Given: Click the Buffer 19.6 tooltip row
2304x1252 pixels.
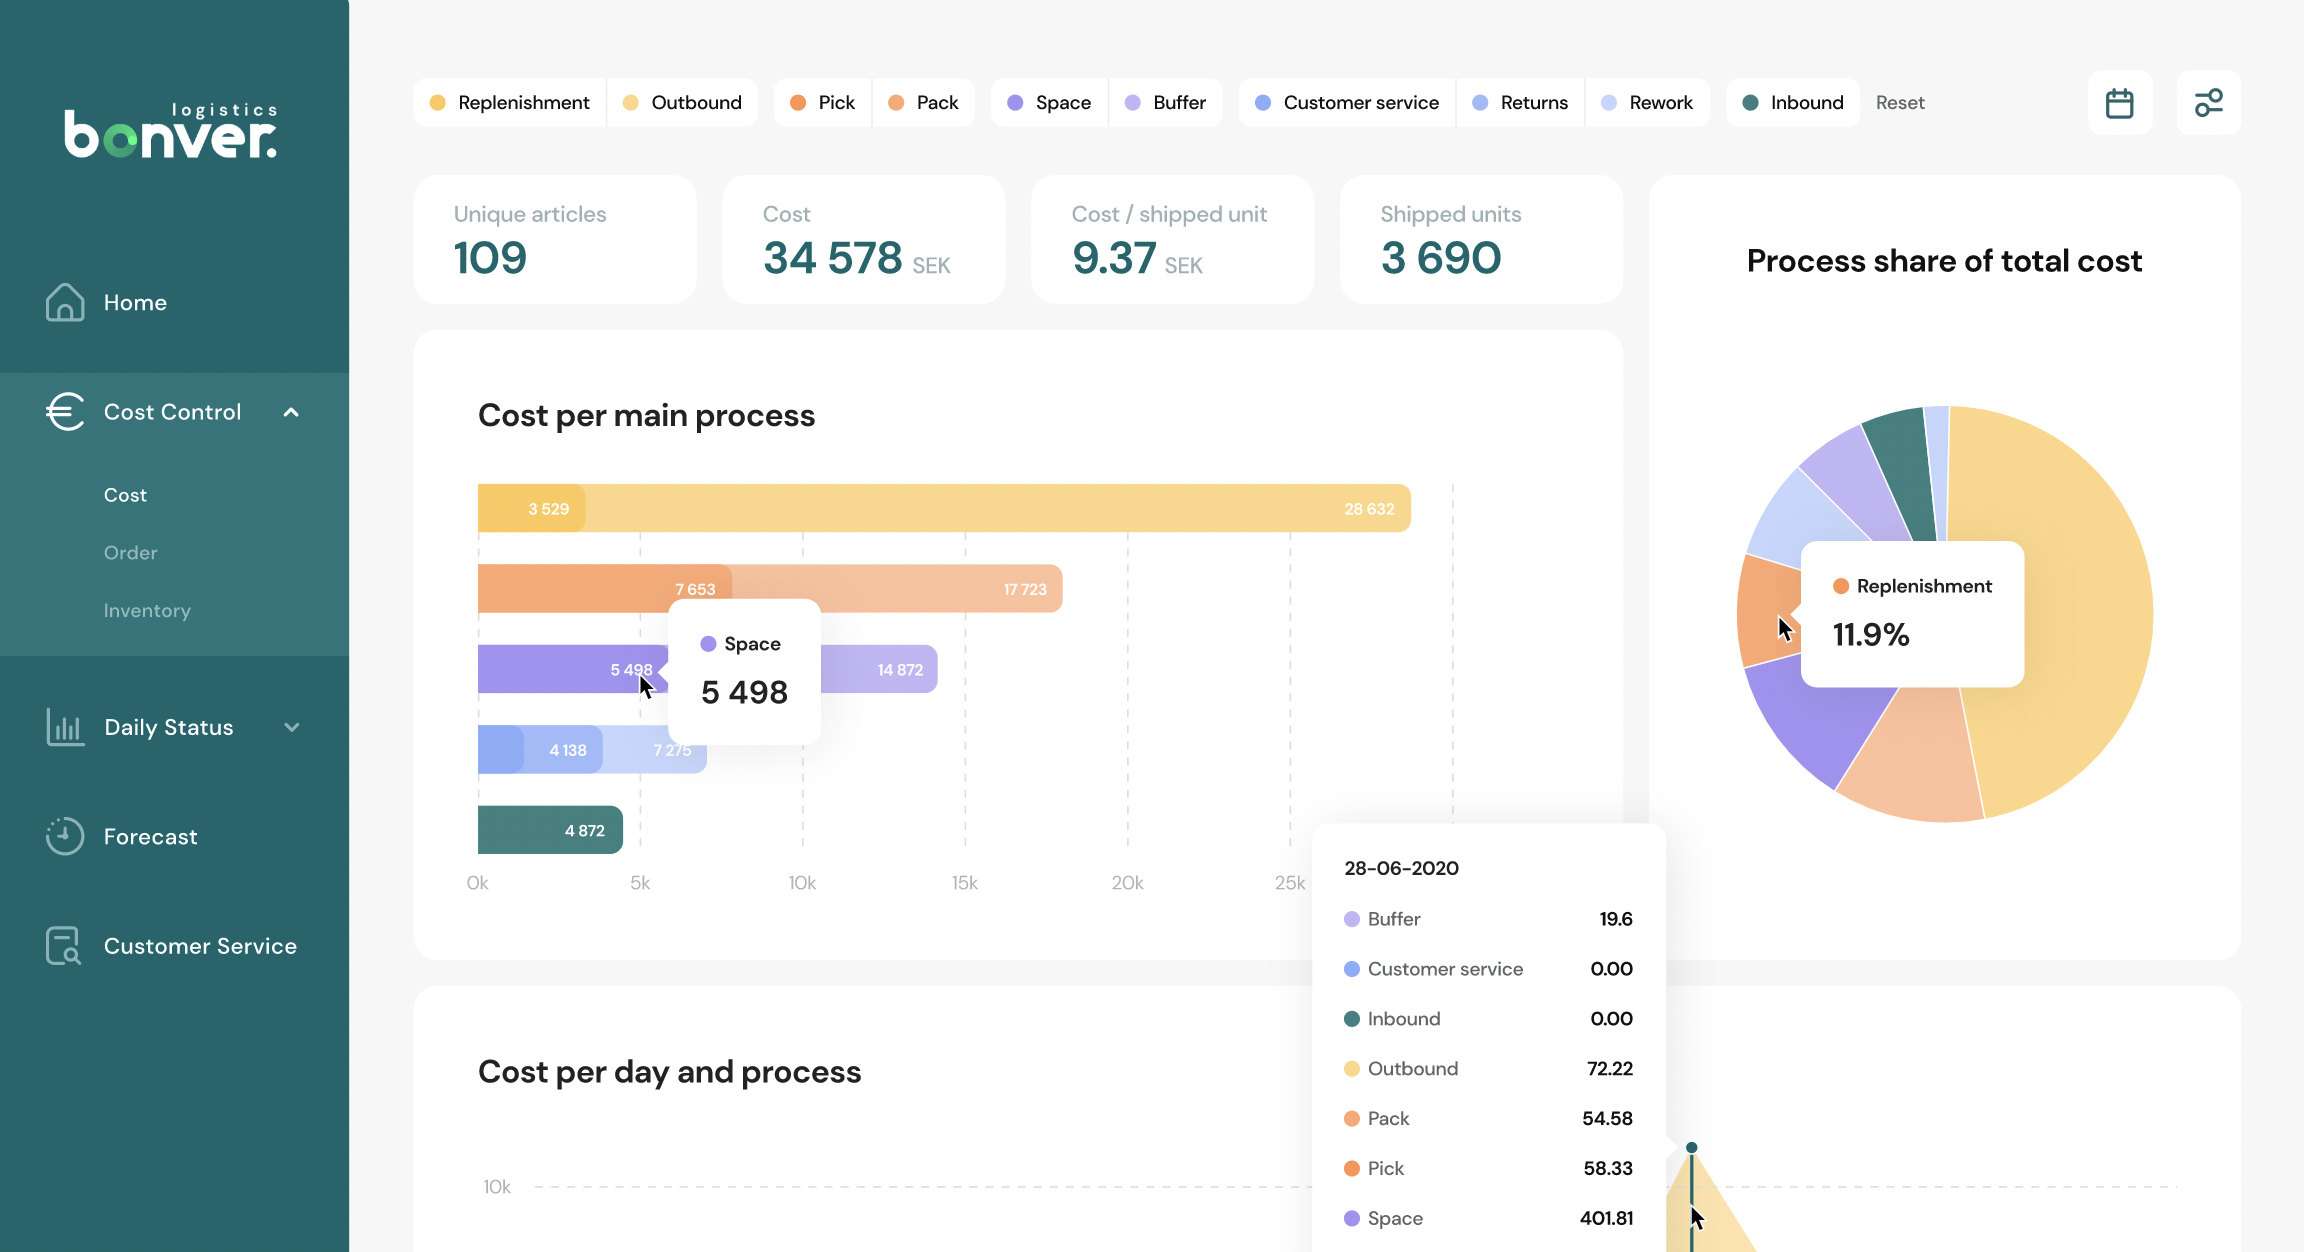Looking at the screenshot, I should [1488, 919].
